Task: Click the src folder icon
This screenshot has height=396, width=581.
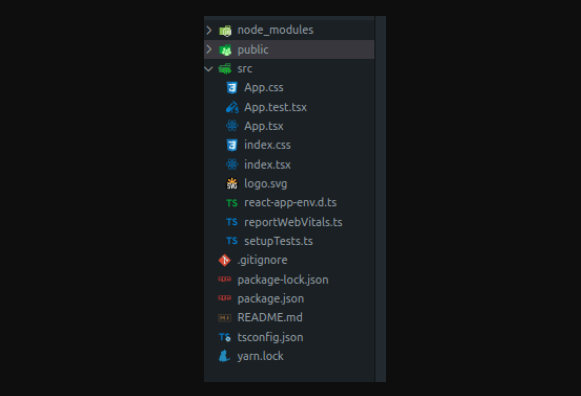Action: (x=225, y=69)
